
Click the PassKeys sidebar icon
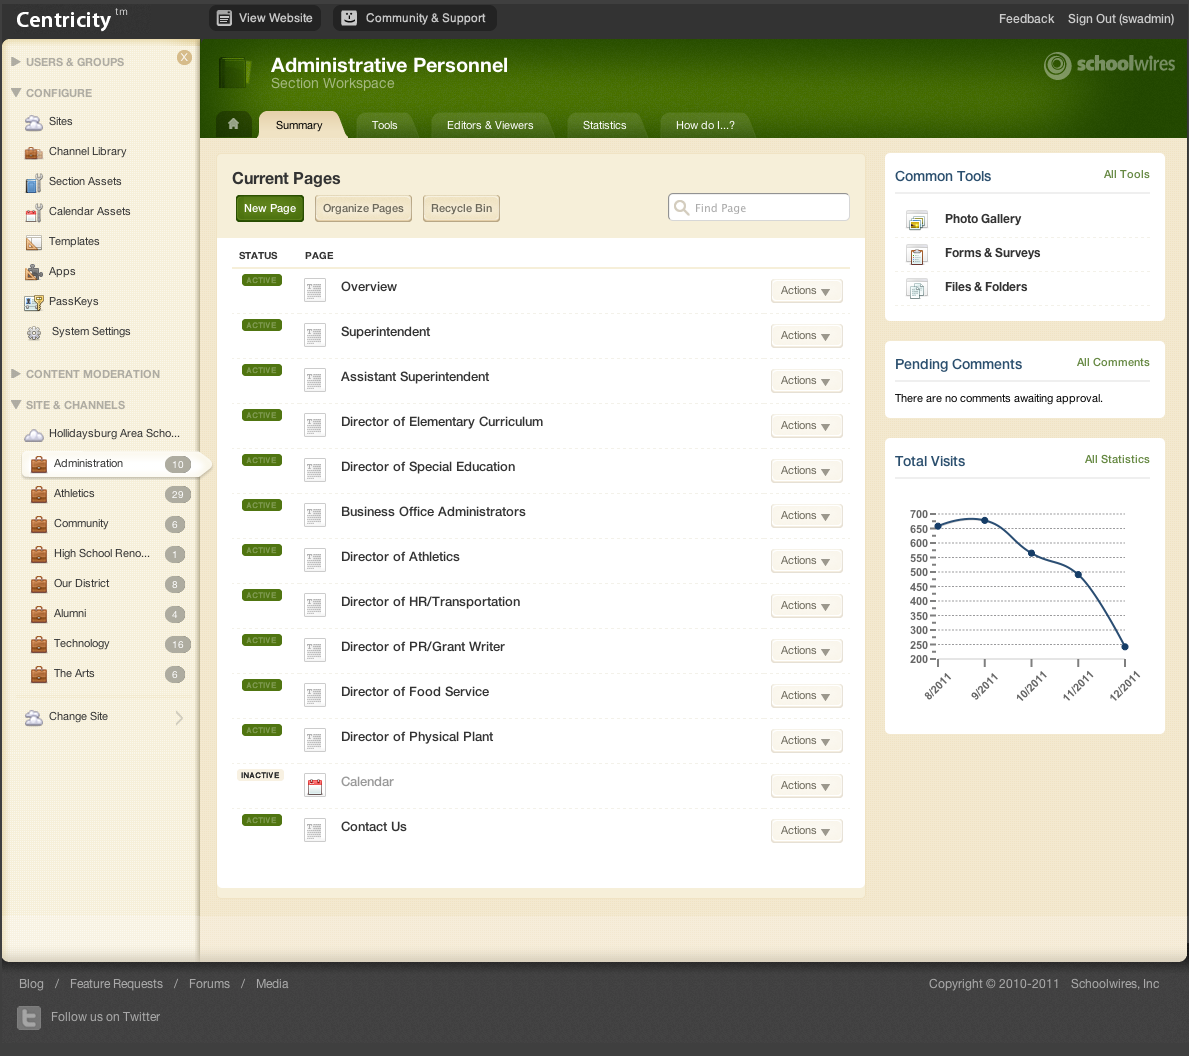click(33, 302)
